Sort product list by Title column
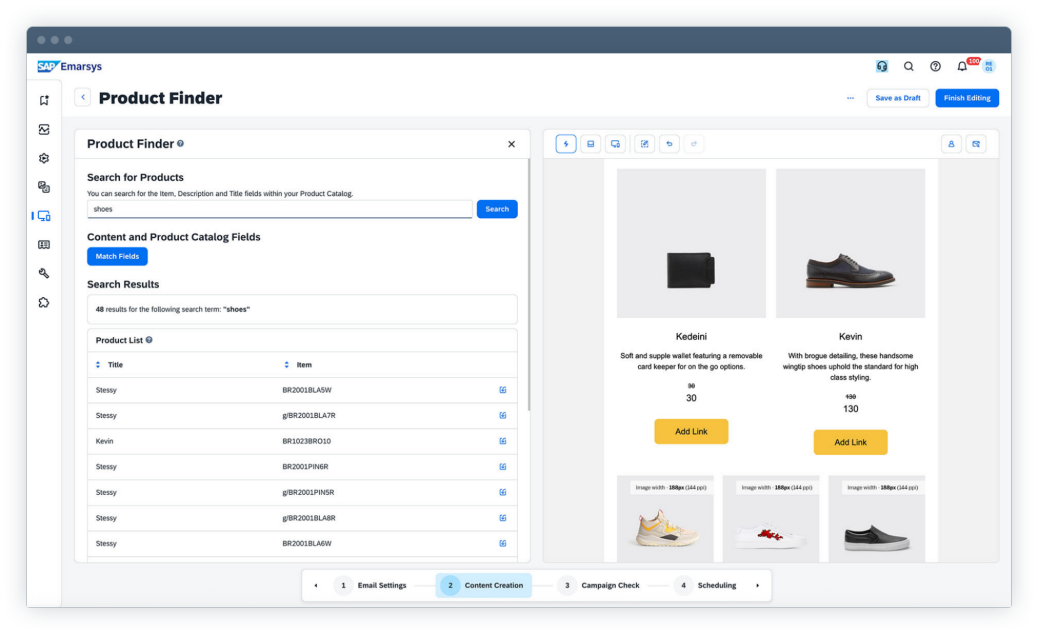 (x=98, y=365)
